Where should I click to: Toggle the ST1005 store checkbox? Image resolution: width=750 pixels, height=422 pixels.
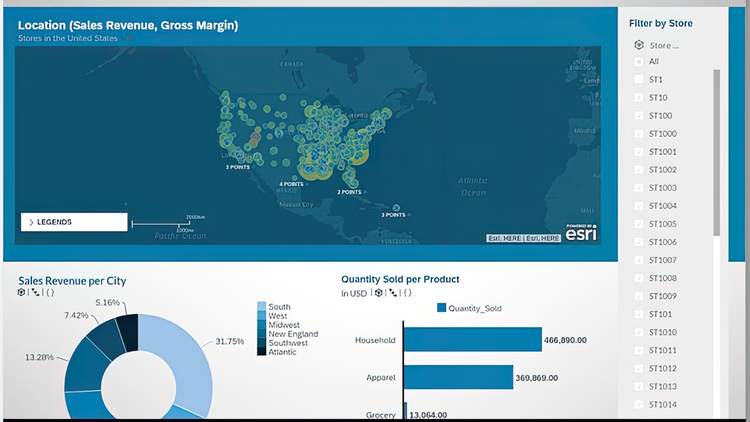[639, 224]
